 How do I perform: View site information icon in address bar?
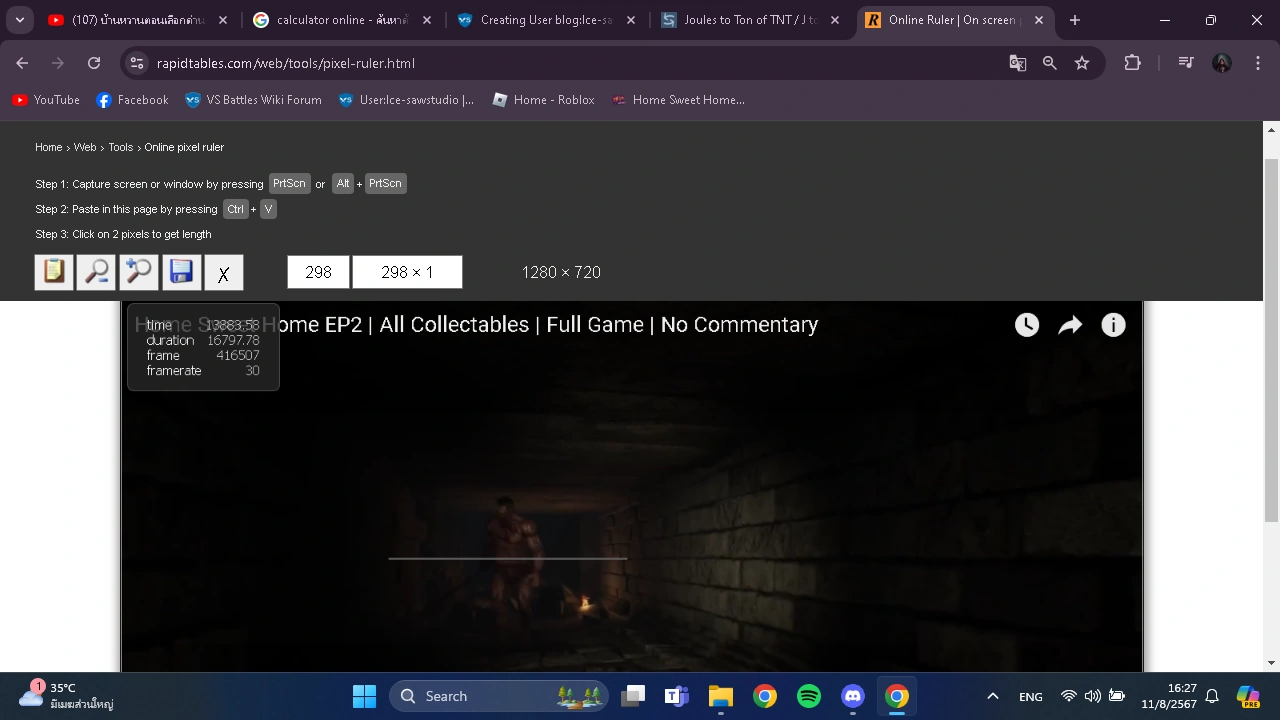click(x=138, y=63)
